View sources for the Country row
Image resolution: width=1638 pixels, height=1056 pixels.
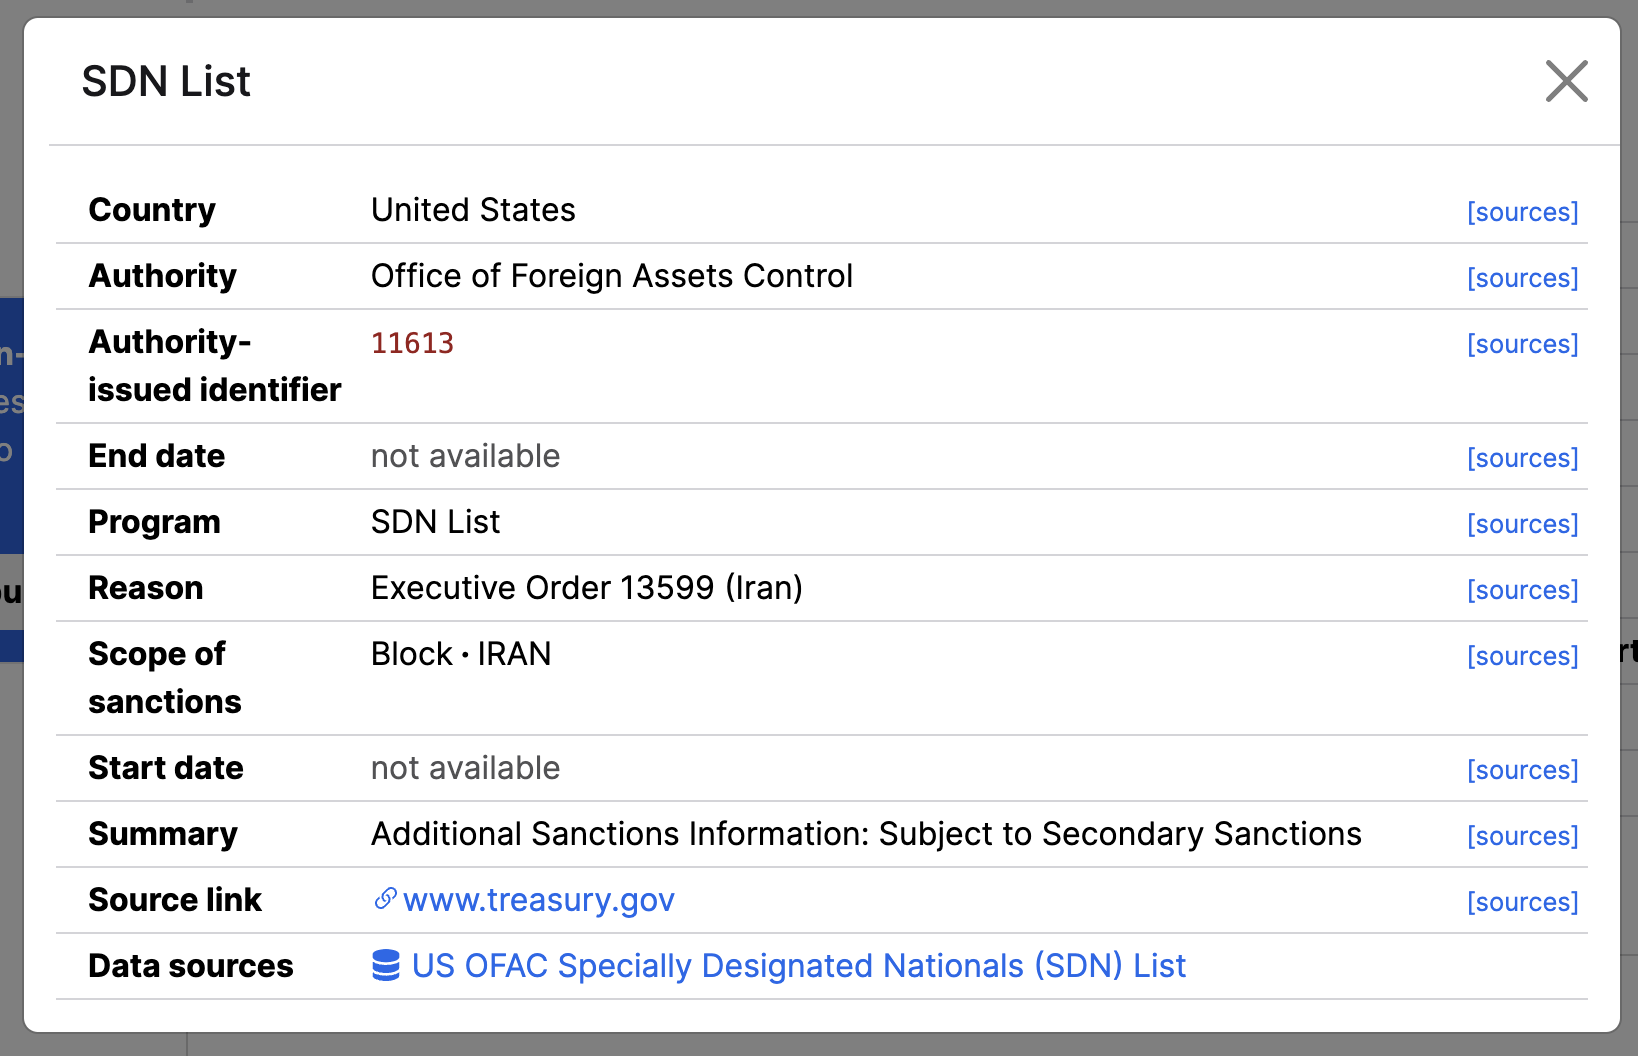[1522, 212]
